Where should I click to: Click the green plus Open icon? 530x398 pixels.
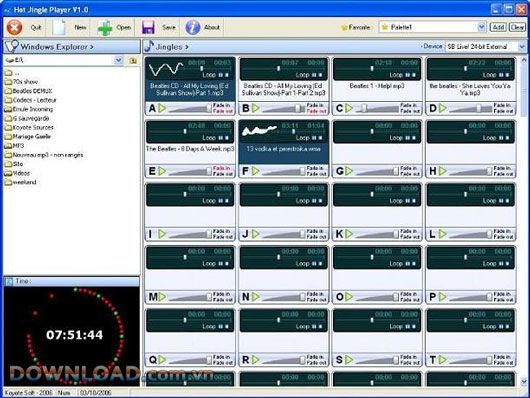click(104, 28)
